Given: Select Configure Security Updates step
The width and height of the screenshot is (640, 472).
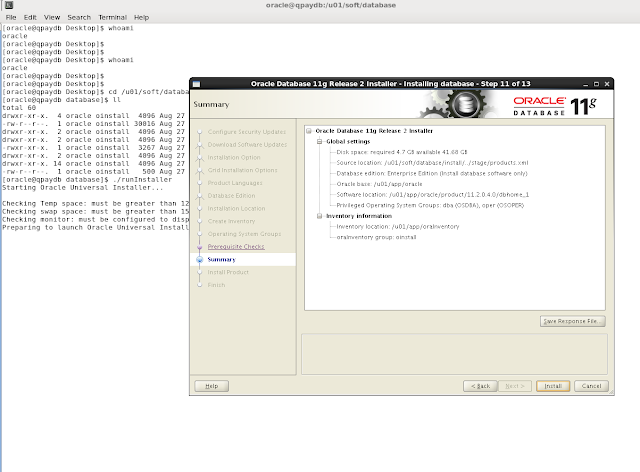Looking at the screenshot, I should (x=247, y=132).
